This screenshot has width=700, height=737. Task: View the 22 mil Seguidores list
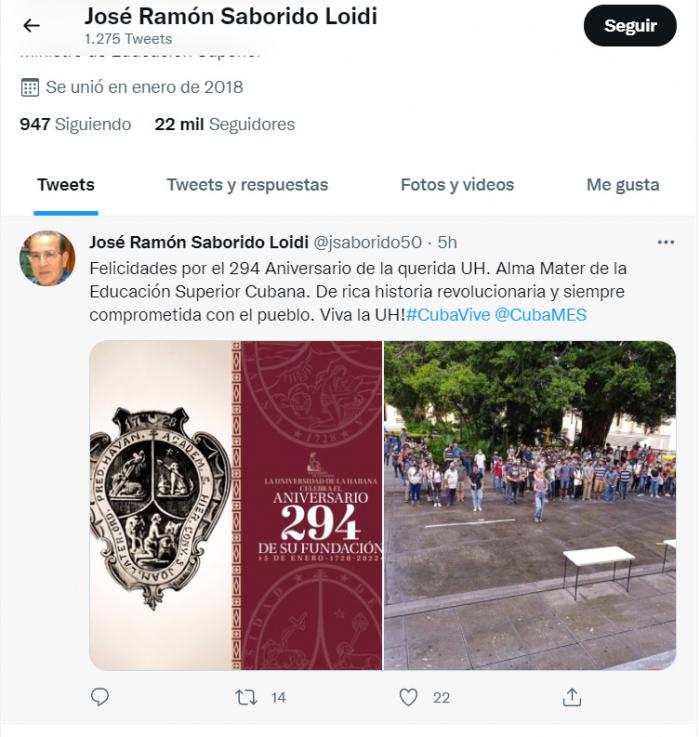pyautogui.click(x=225, y=125)
